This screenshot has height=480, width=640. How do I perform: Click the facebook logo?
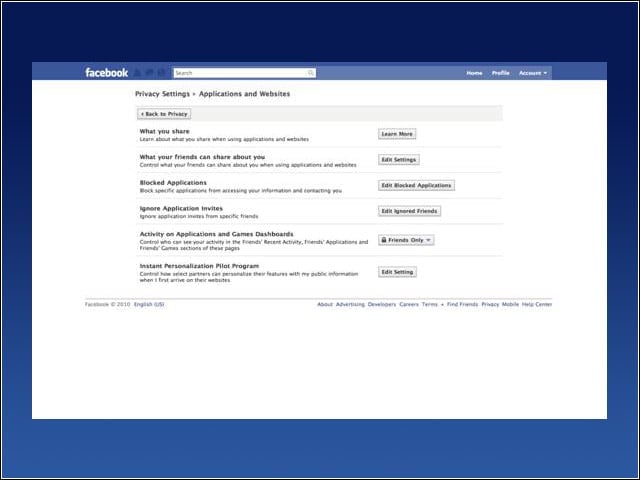click(106, 73)
